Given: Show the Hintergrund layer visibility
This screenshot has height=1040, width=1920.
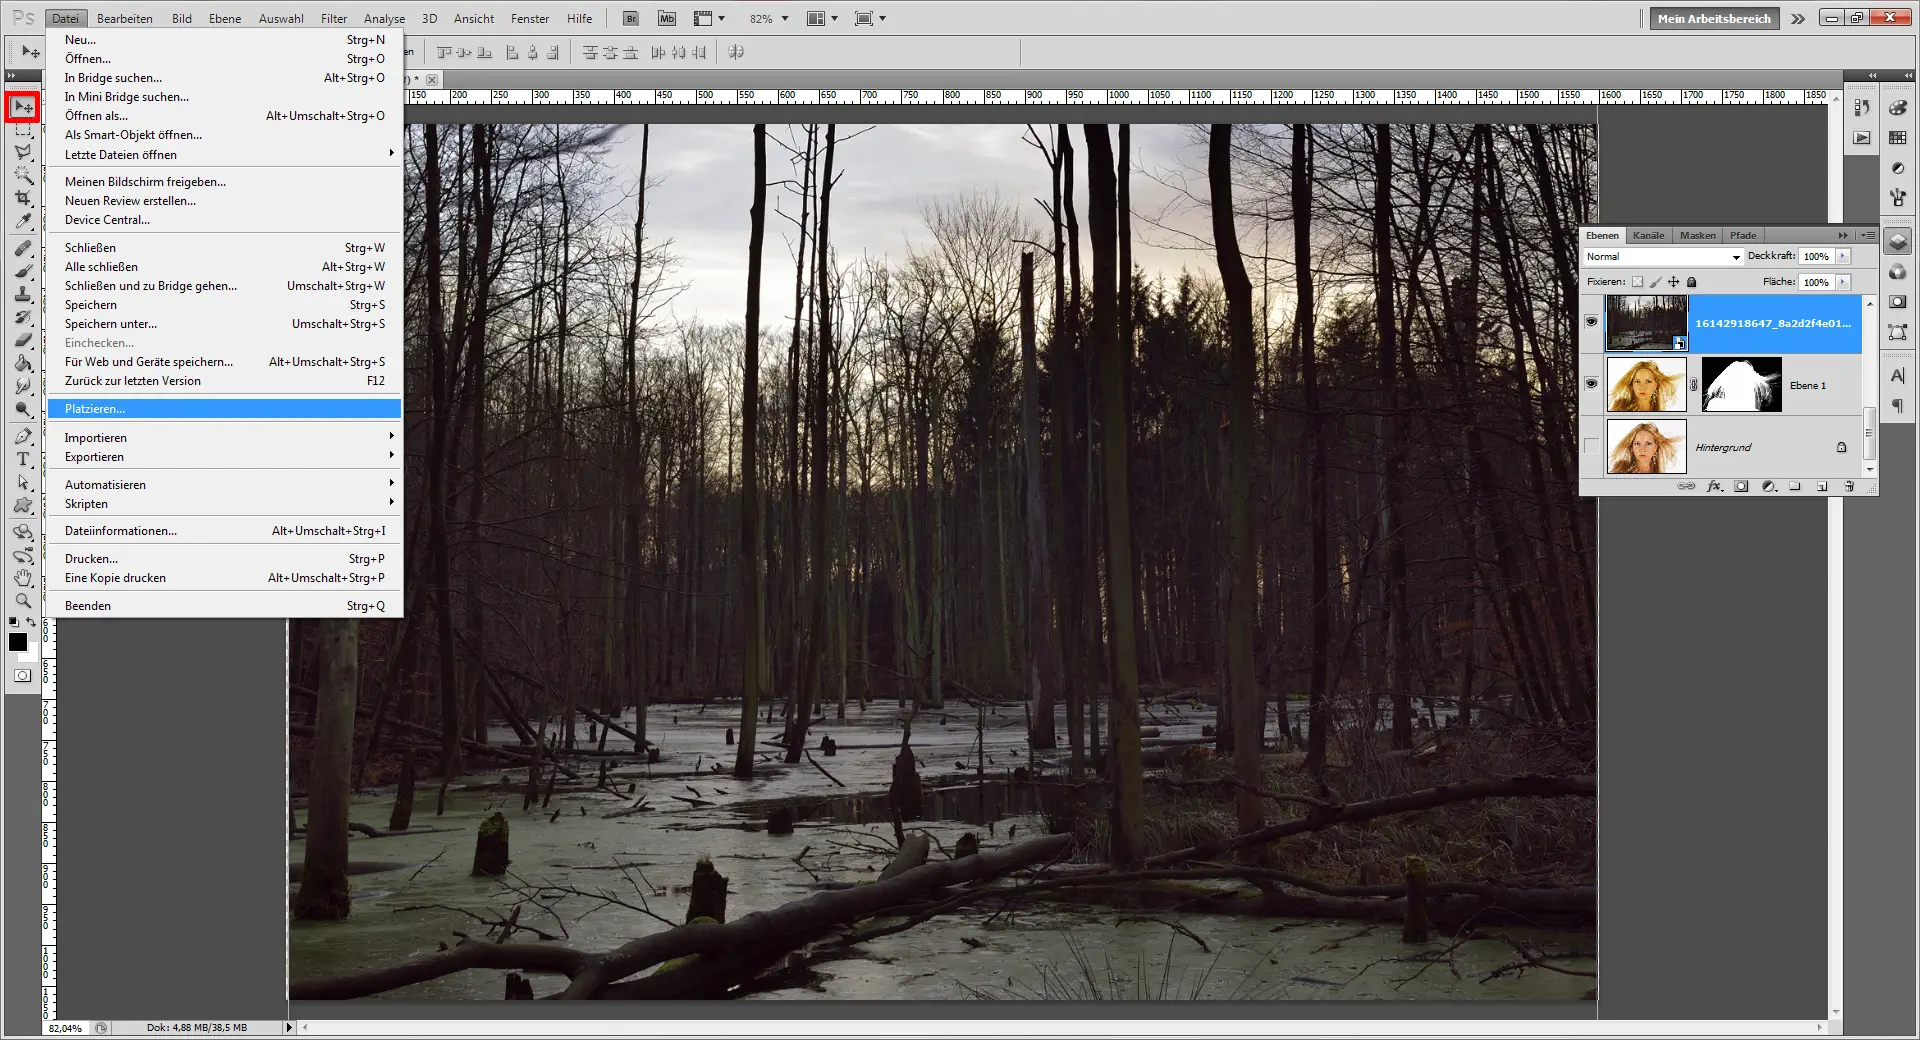Looking at the screenshot, I should click(x=1590, y=447).
